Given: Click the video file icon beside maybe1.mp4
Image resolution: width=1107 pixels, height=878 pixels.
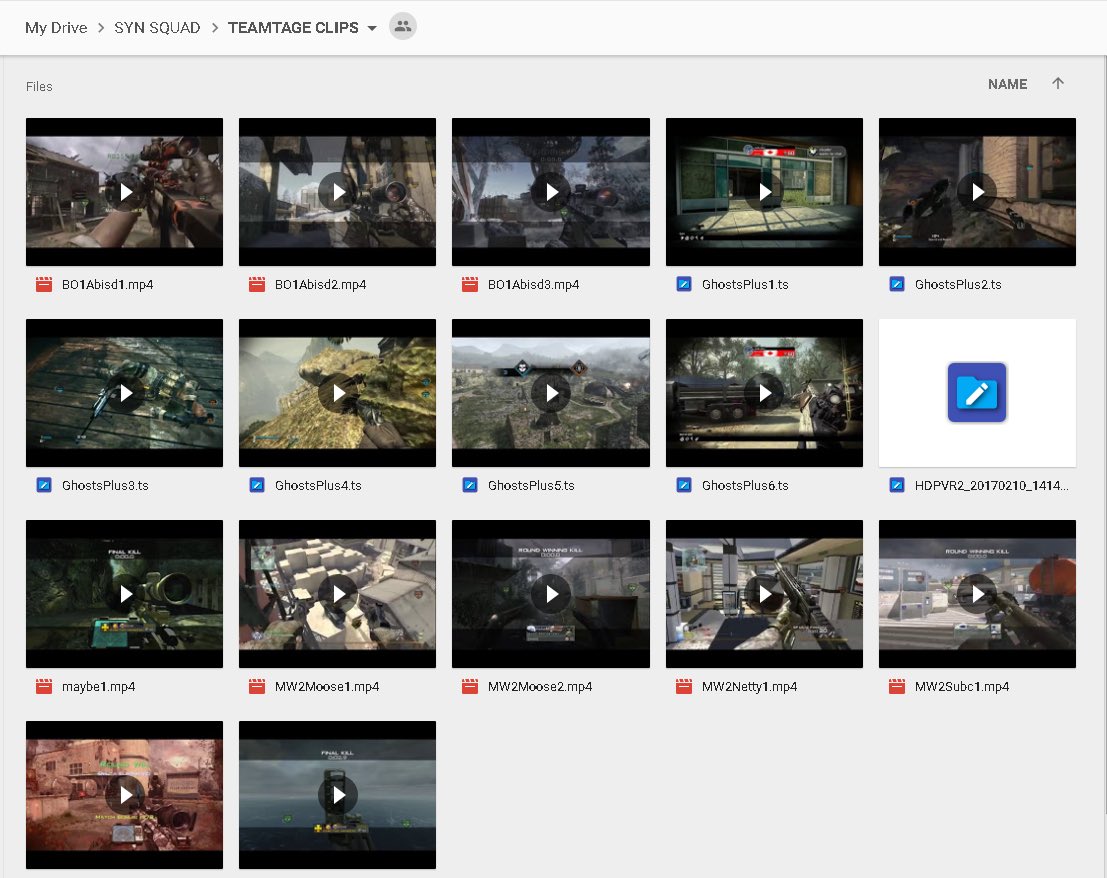Looking at the screenshot, I should click(44, 686).
